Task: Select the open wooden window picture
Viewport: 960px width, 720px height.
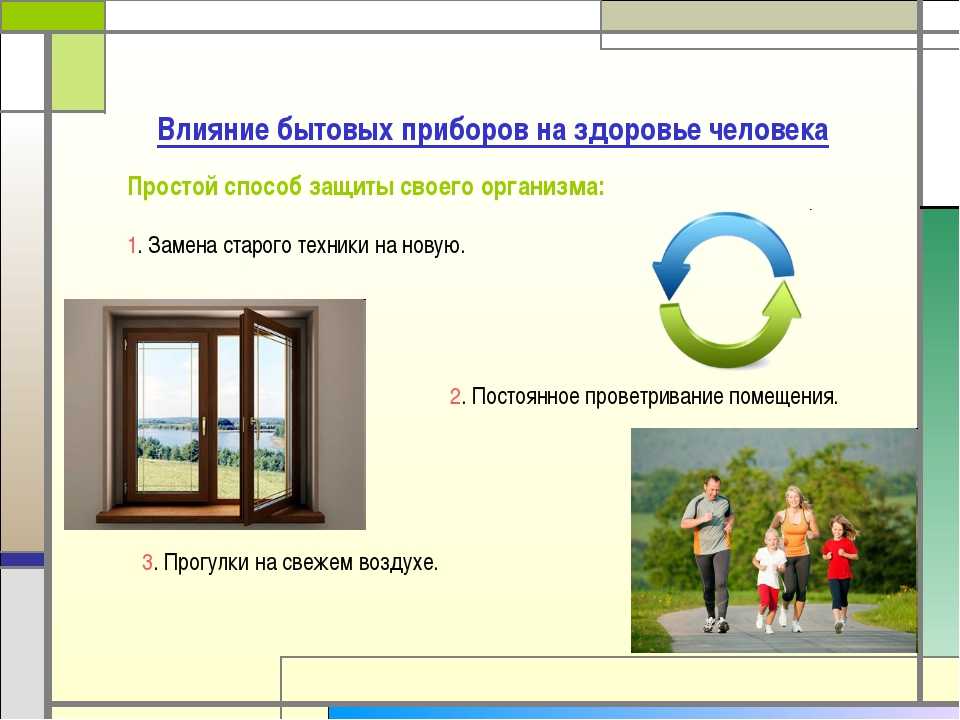Action: pos(215,414)
